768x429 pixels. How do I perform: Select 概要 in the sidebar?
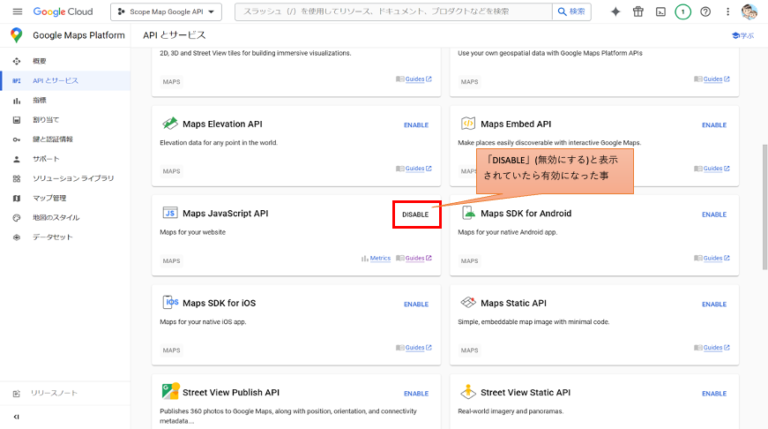tap(40, 61)
